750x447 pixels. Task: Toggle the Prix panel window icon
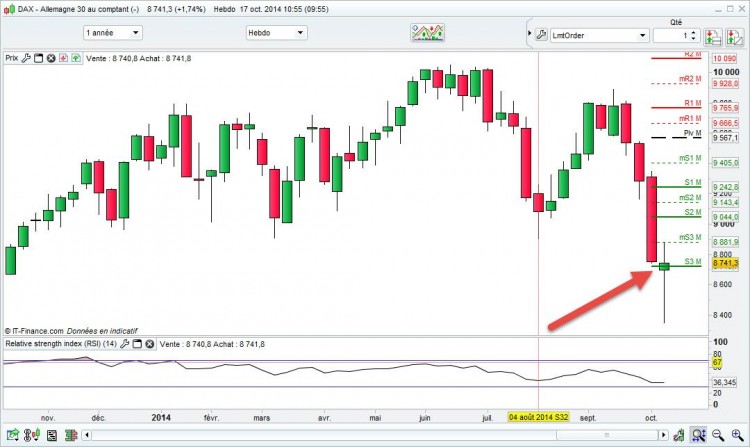[38, 58]
